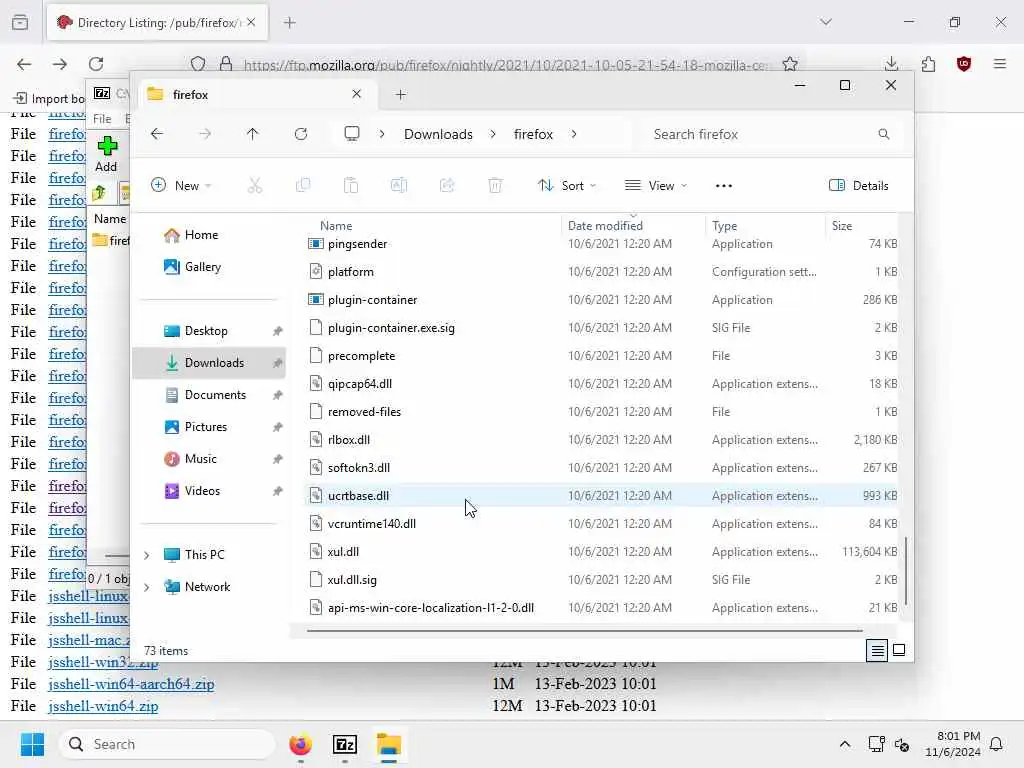
Task: Expand breadcrumb chevron after firefox
Action: click(x=573, y=134)
